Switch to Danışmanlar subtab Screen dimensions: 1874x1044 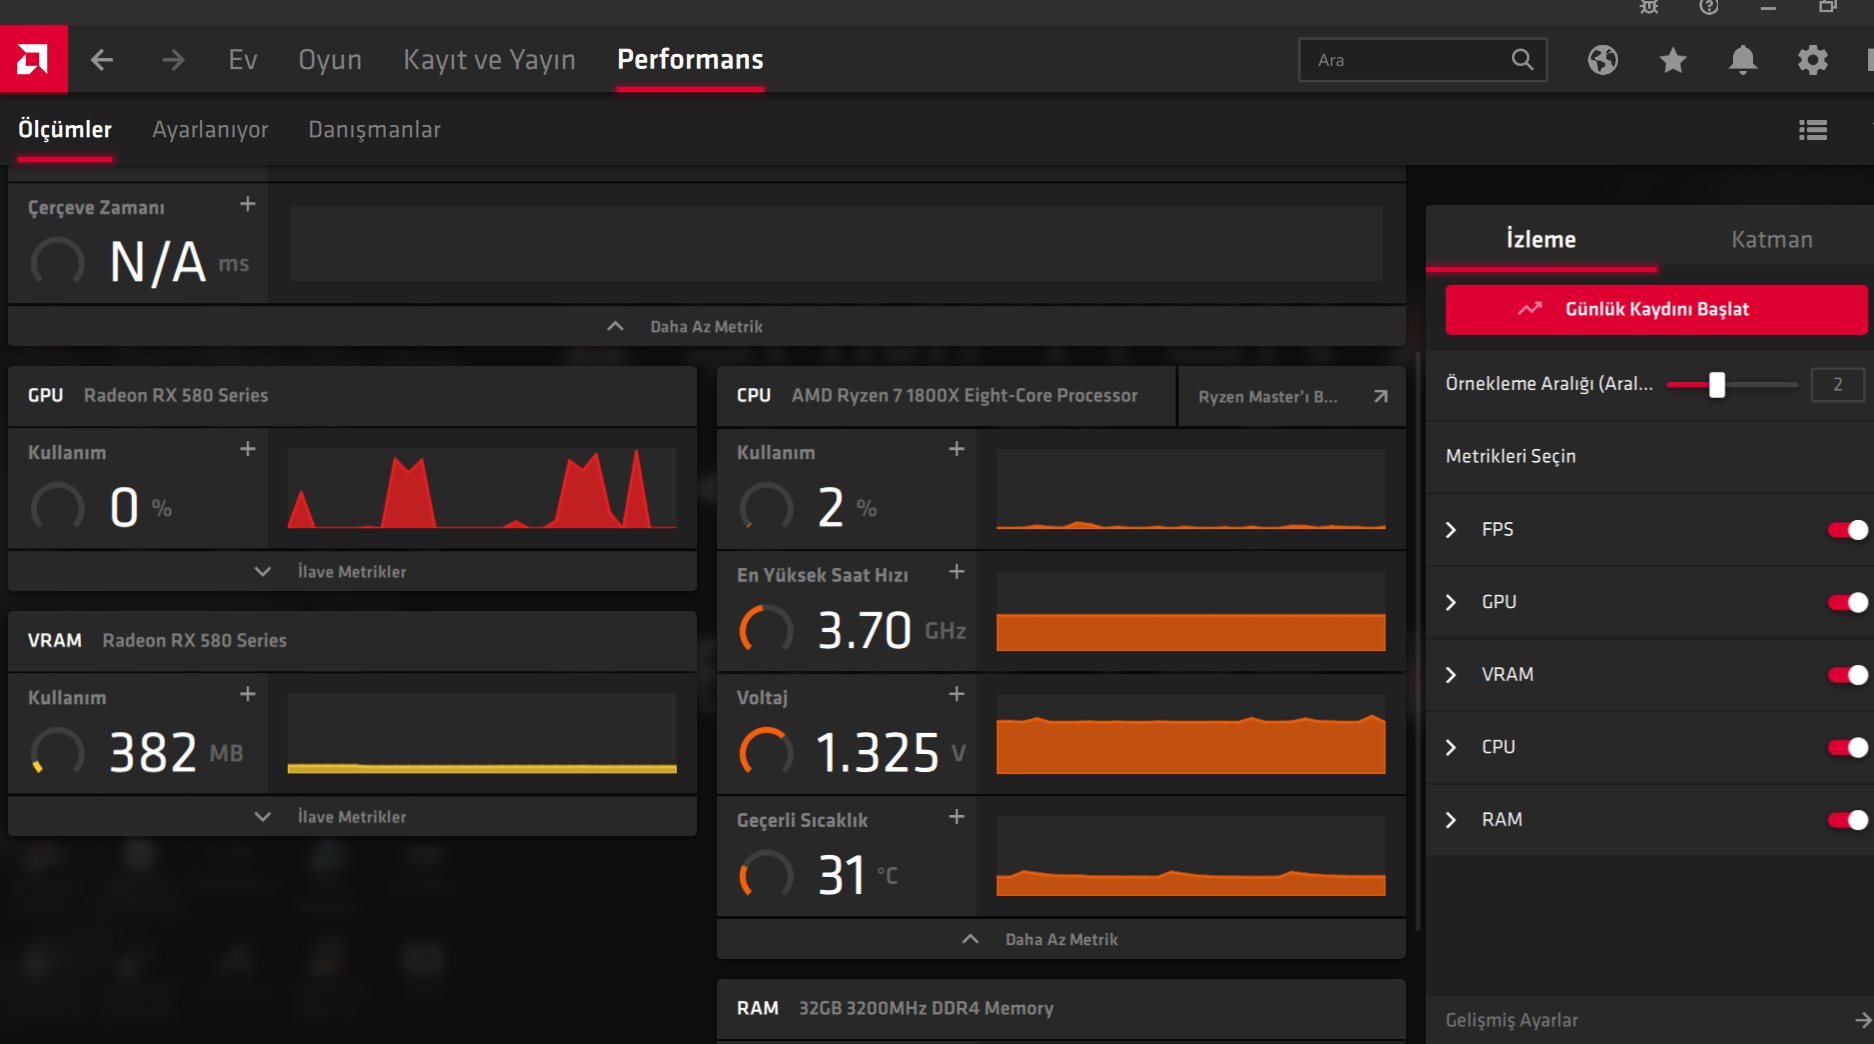(x=374, y=130)
